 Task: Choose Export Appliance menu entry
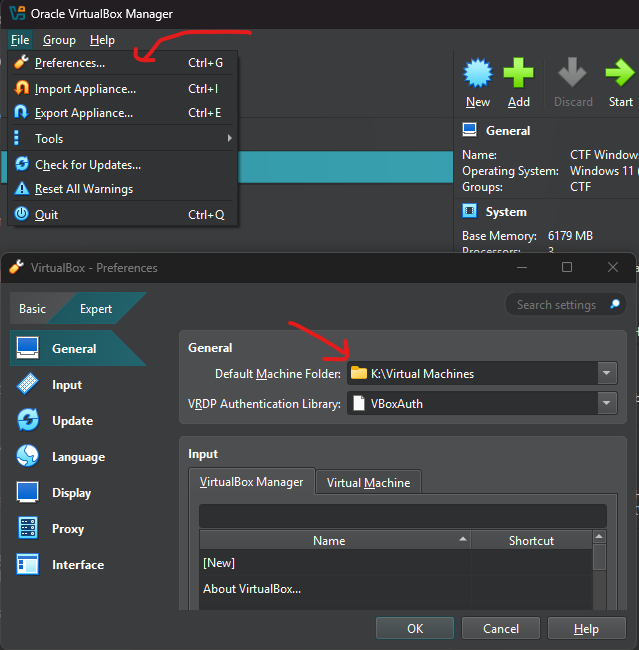click(x=122, y=113)
